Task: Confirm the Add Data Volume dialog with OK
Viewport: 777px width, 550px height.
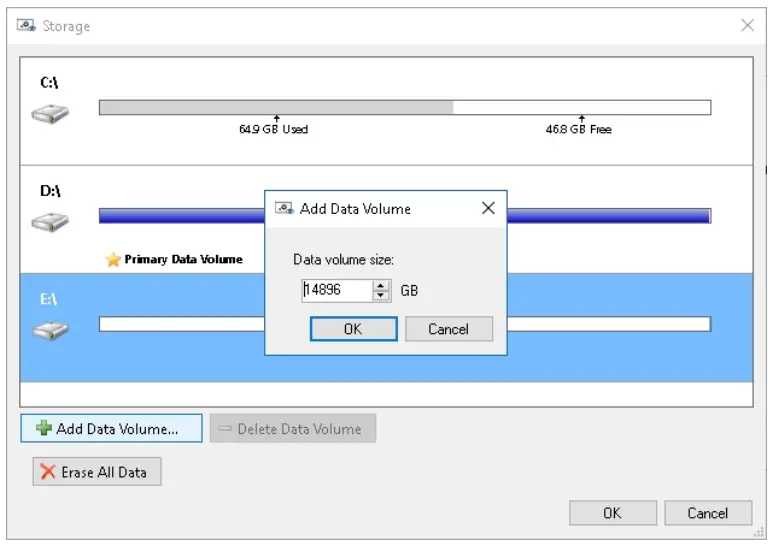Action: [353, 329]
